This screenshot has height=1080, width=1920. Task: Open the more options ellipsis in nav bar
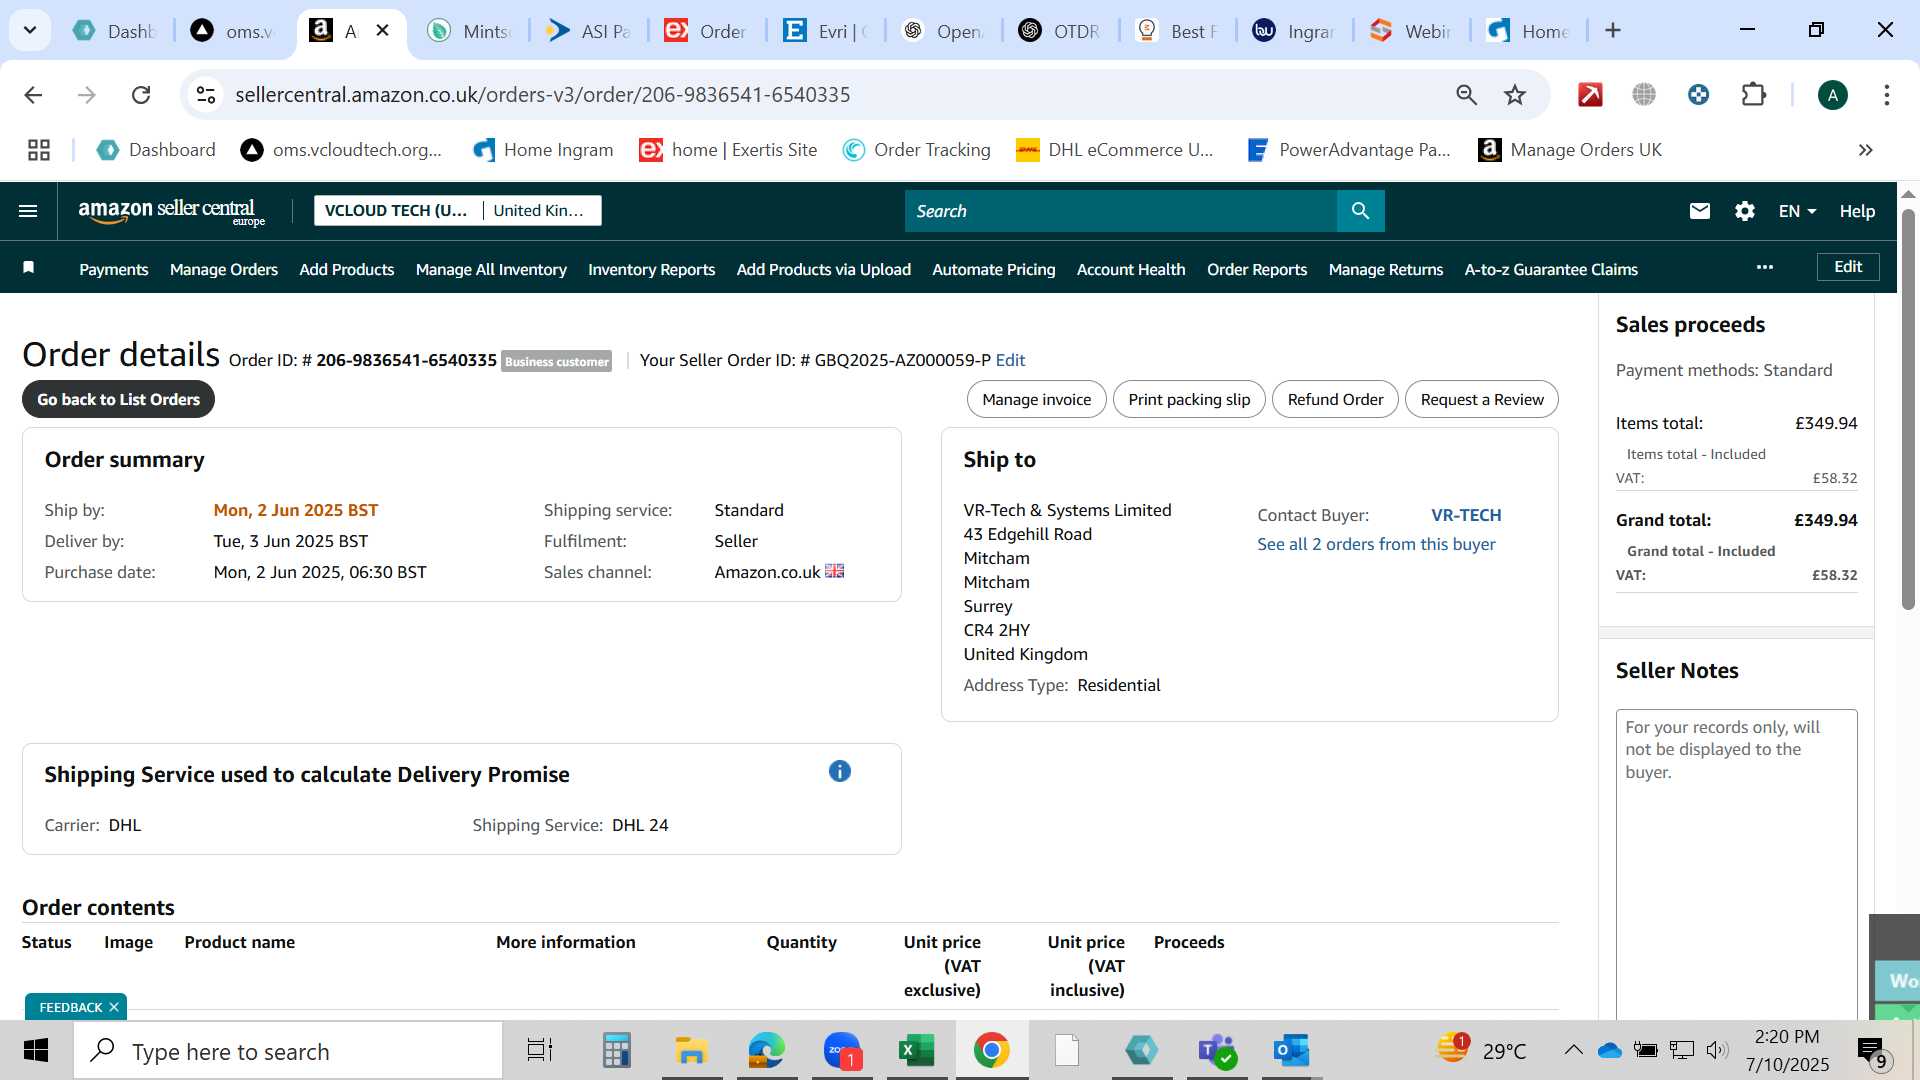(1765, 267)
